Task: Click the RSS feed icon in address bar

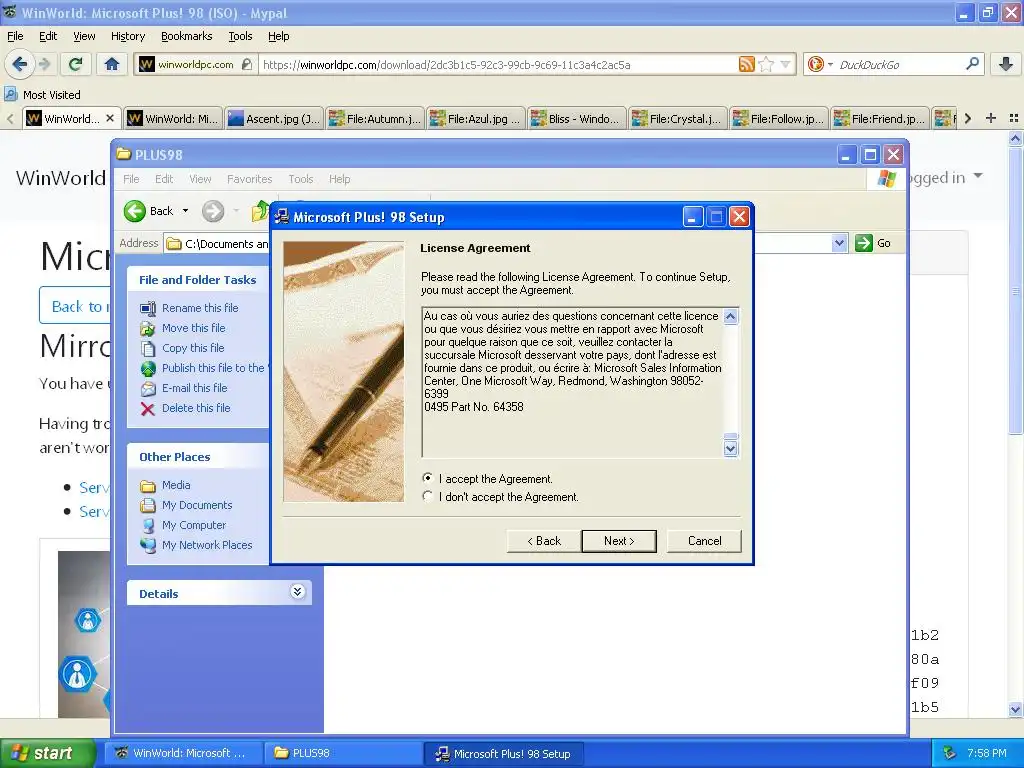Action: click(746, 64)
